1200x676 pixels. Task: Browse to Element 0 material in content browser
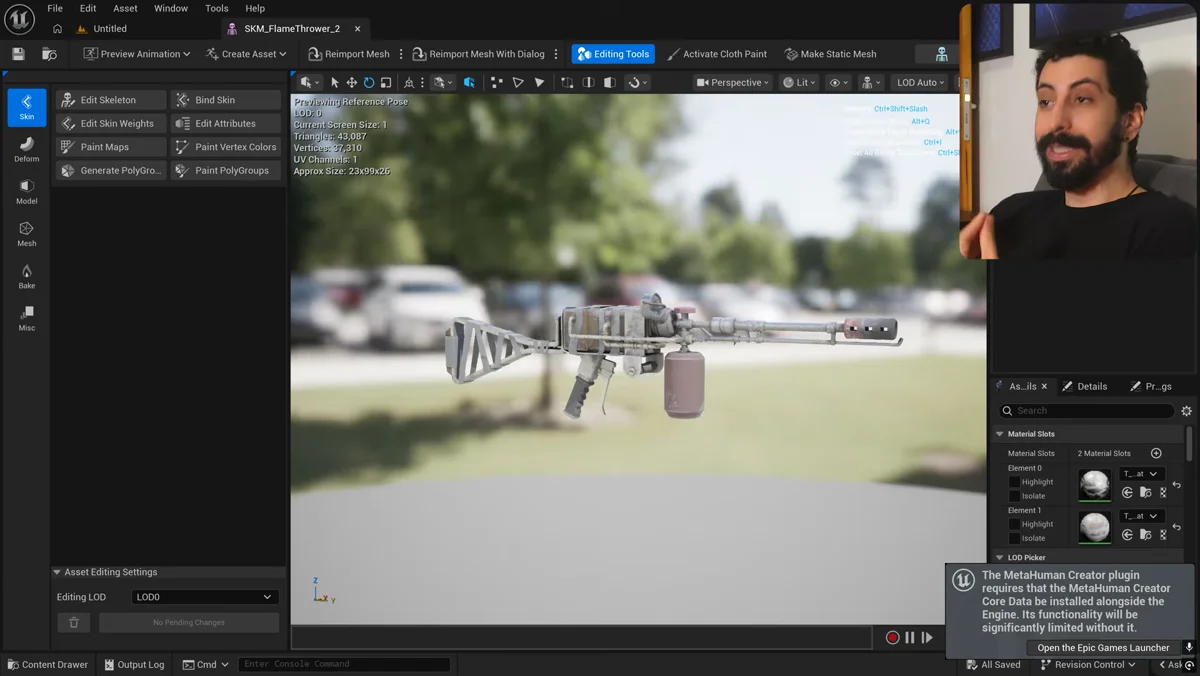pos(1146,492)
